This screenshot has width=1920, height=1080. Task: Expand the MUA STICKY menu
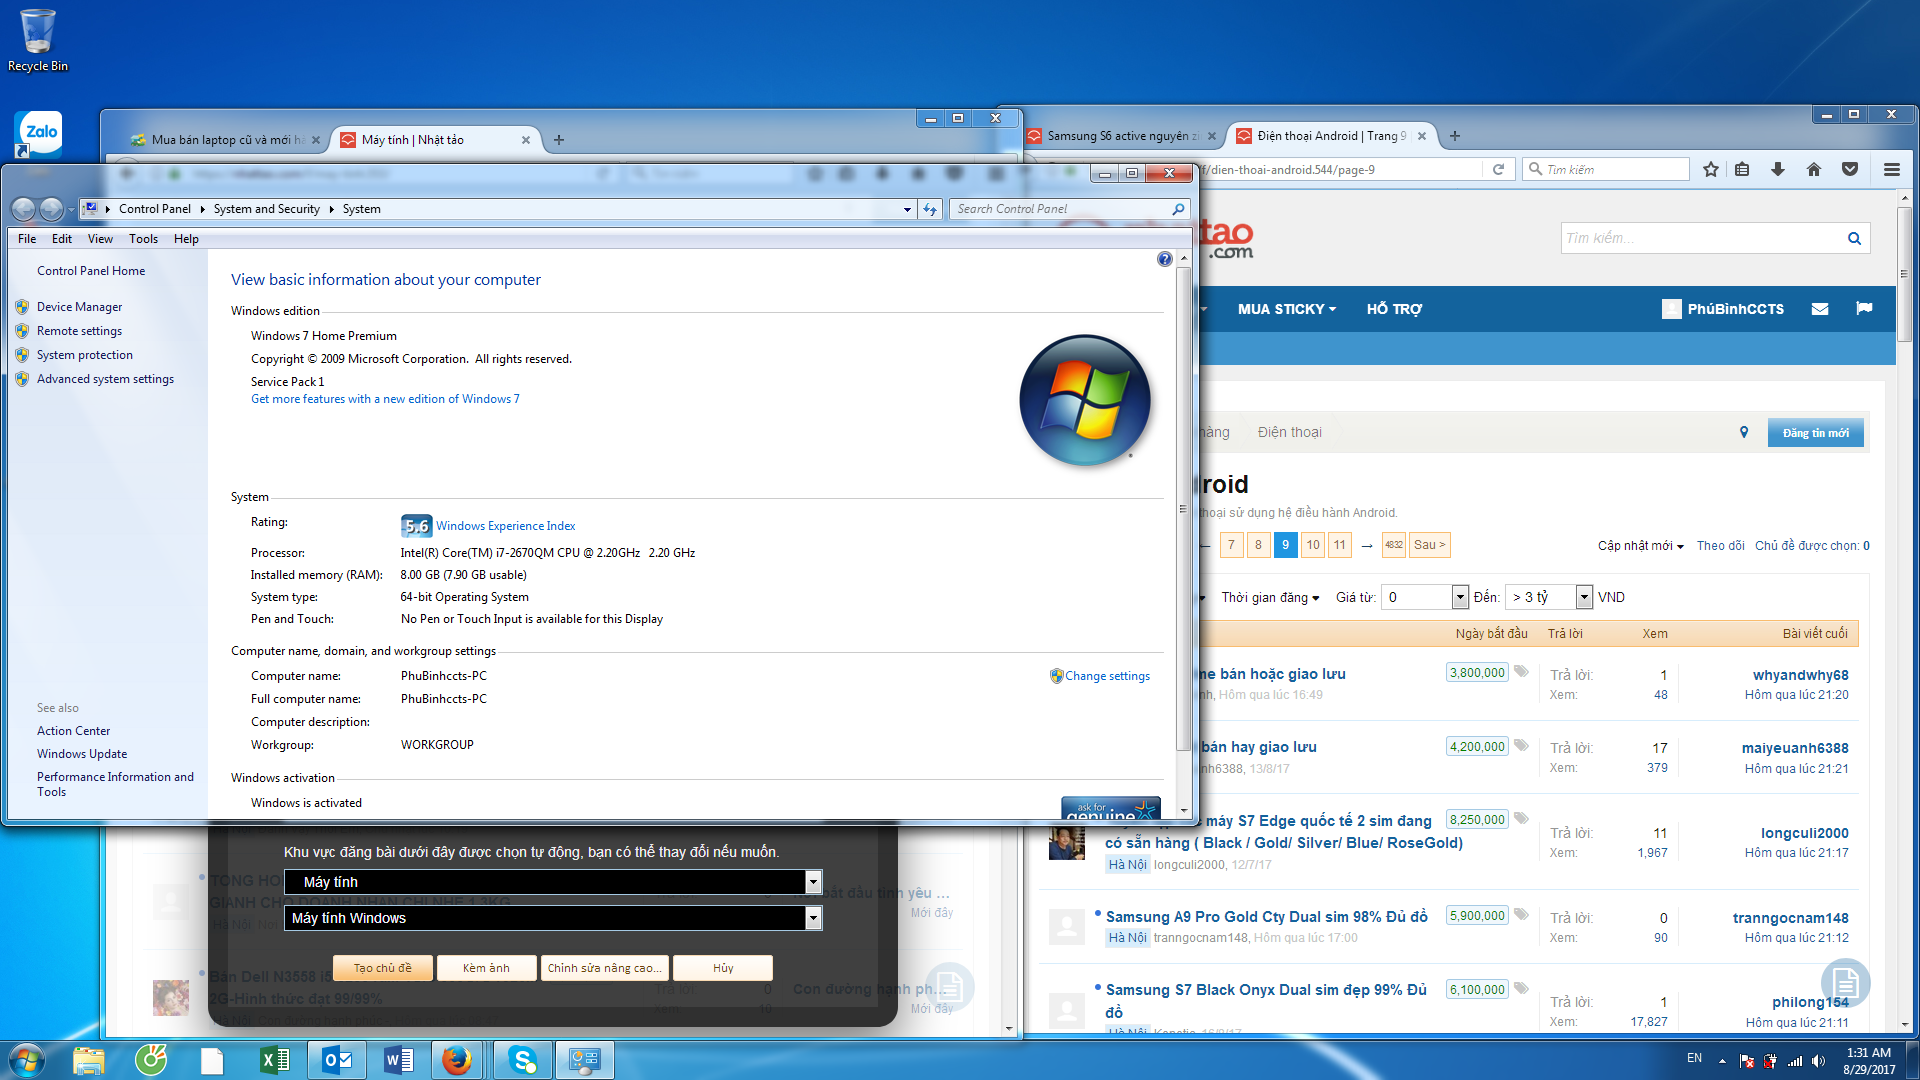[x=1287, y=309]
